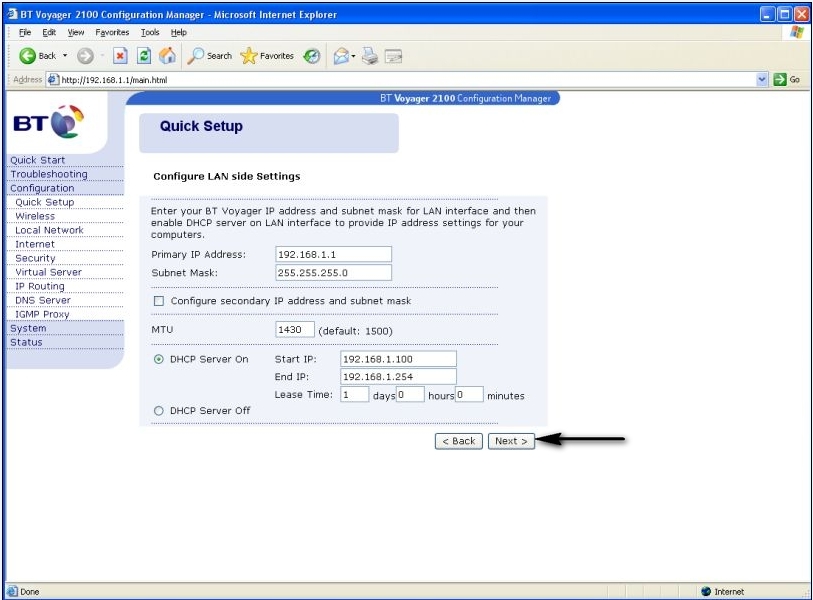Click the IE Stop loading icon
813x600 pixels.
tap(120, 55)
